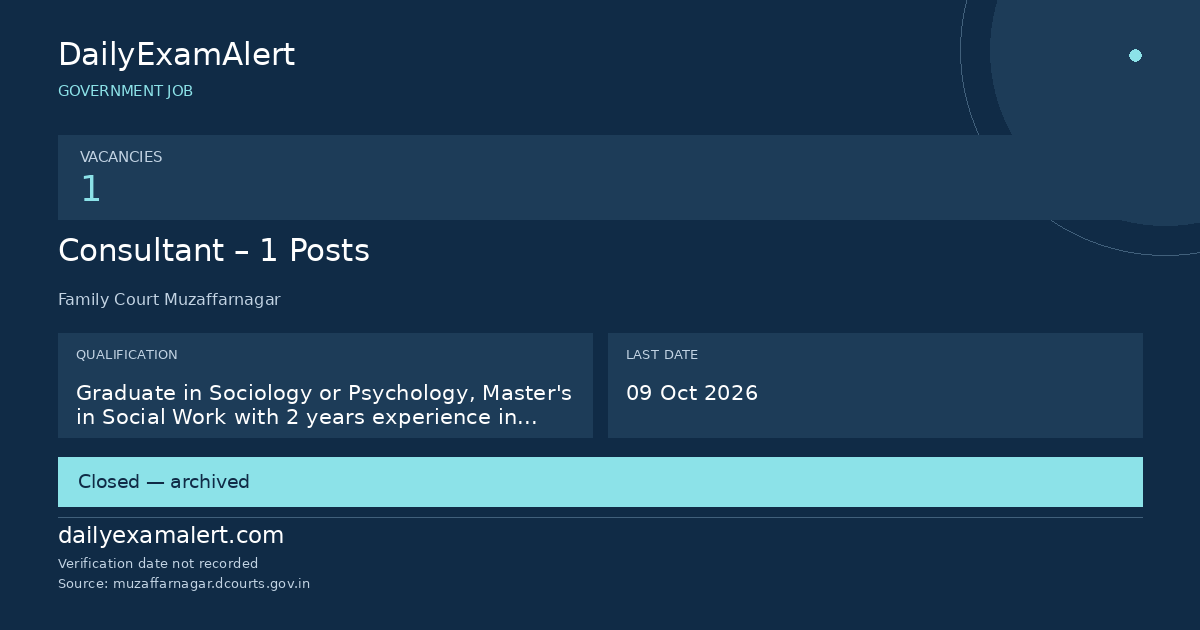The image size is (1200, 630).
Task: Open dailyexamalert.com link
Action: [171, 536]
